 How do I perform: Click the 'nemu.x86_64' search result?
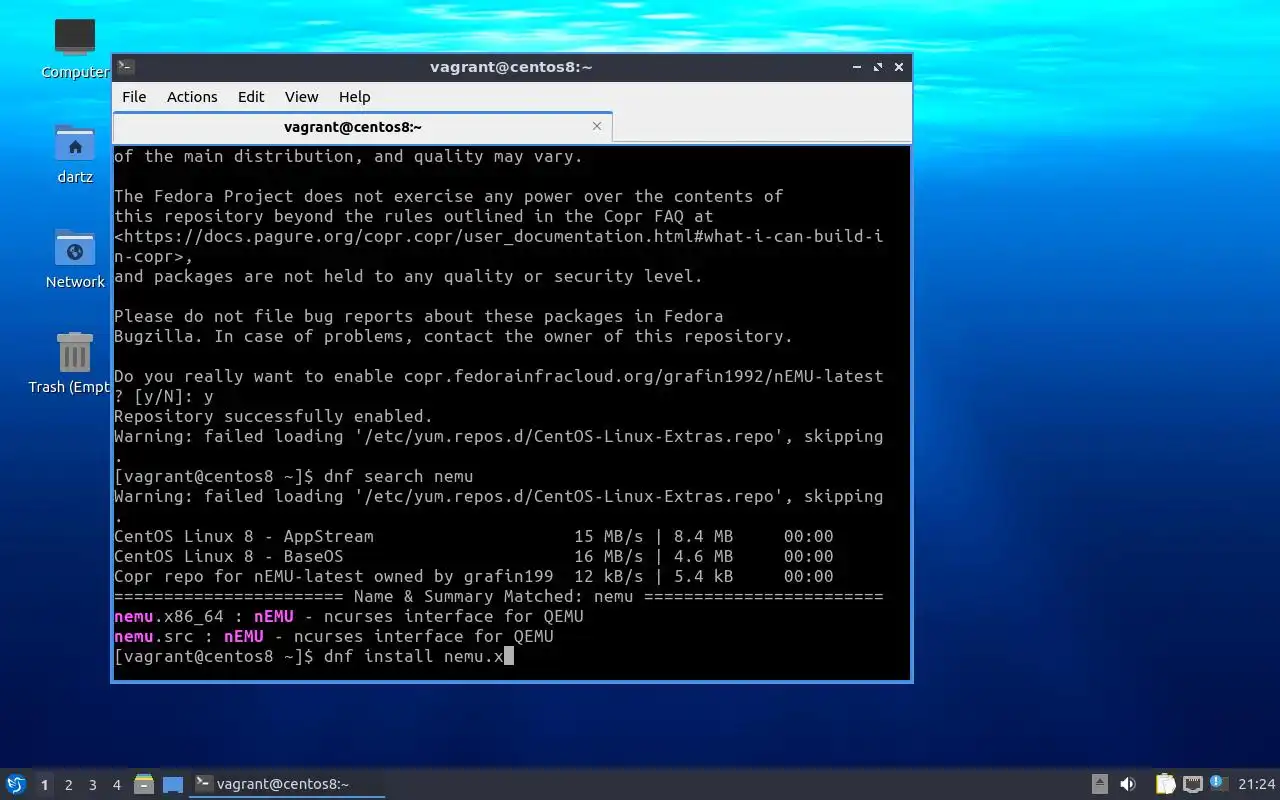pos(349,617)
